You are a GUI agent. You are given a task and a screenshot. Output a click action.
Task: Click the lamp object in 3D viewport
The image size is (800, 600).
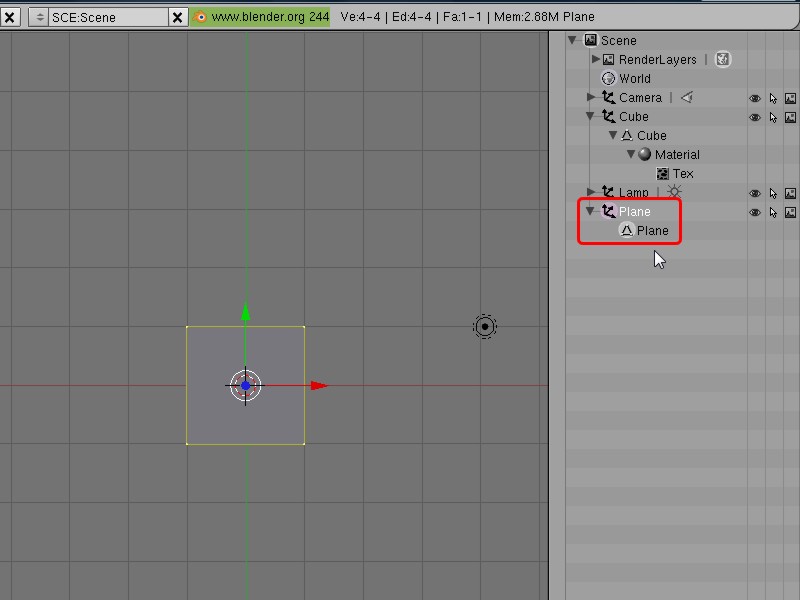point(485,327)
